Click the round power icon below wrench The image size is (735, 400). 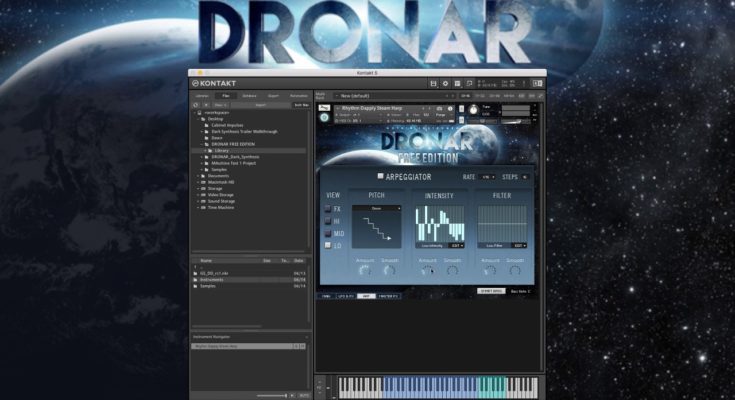(325, 117)
